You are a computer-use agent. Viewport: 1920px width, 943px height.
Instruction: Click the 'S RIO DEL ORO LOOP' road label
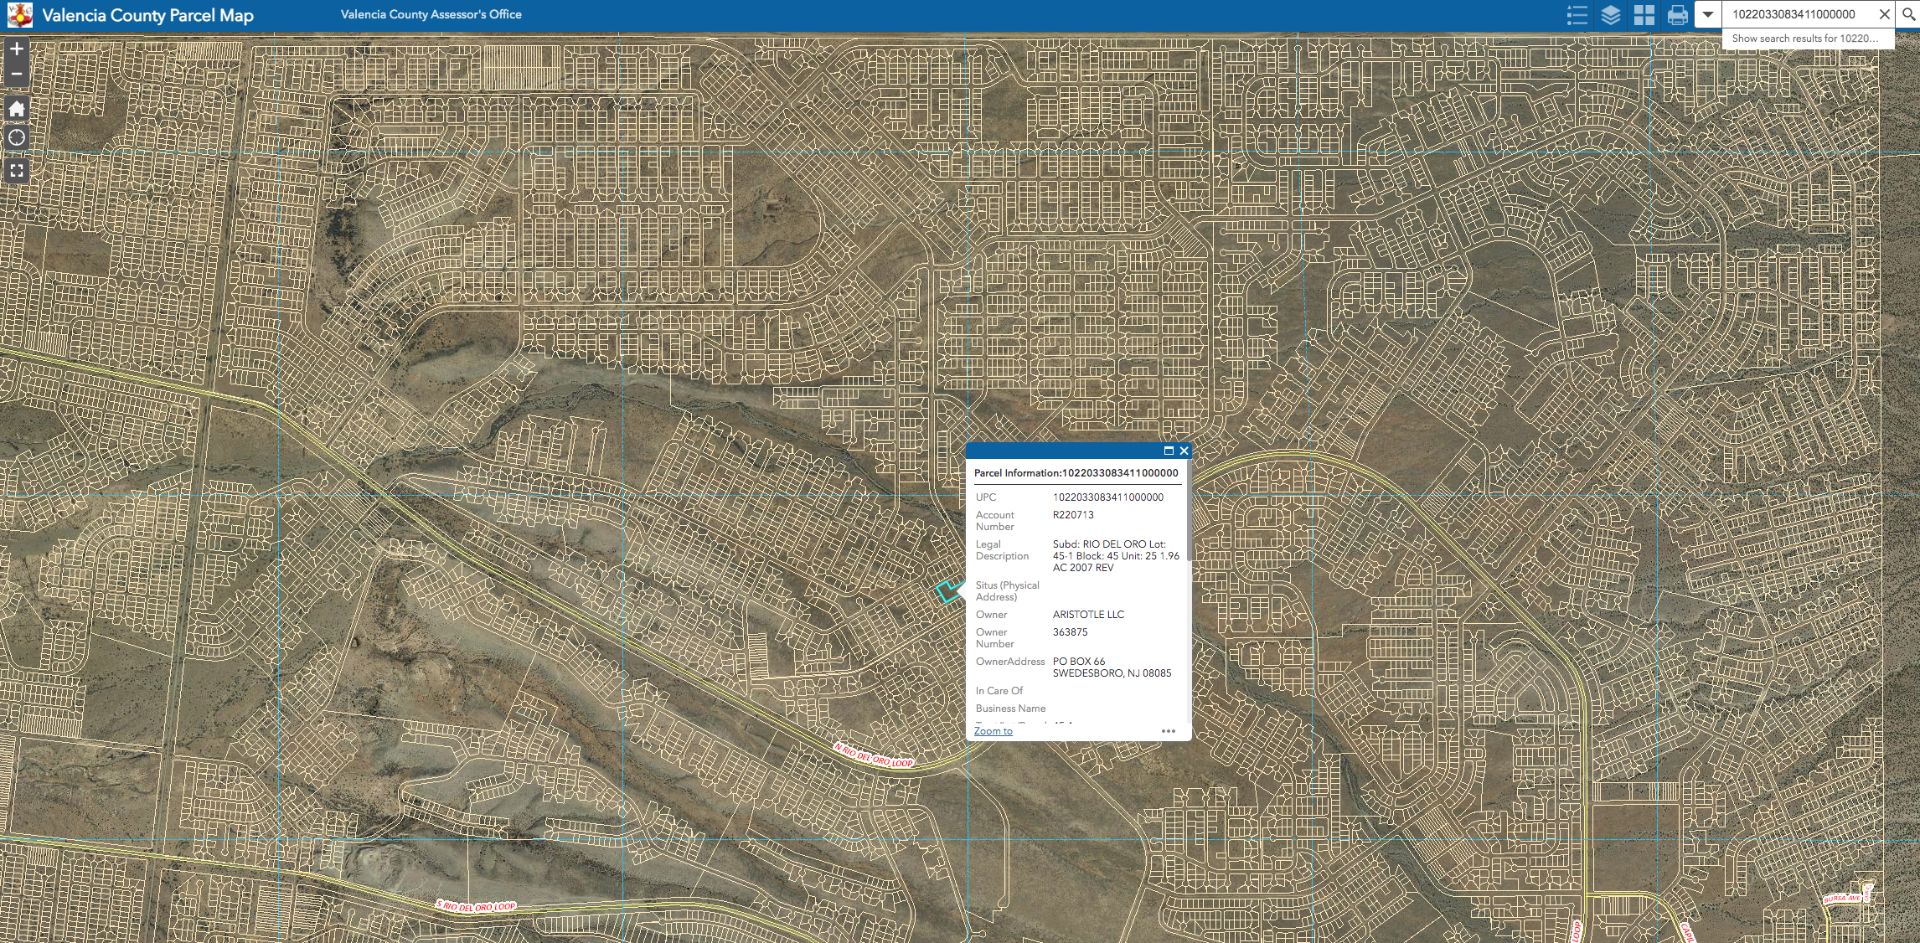pyautogui.click(x=476, y=906)
